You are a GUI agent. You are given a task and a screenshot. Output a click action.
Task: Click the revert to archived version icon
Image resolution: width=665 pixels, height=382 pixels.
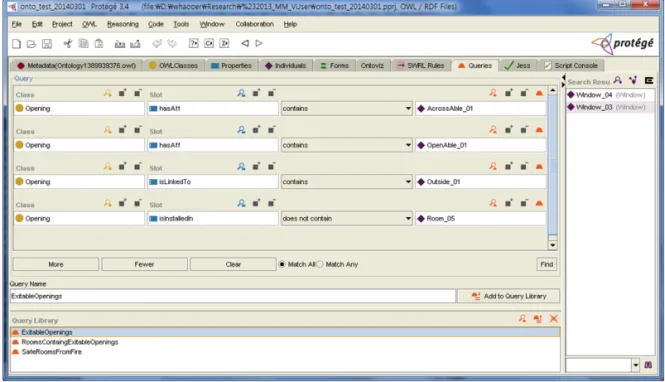coord(135,44)
